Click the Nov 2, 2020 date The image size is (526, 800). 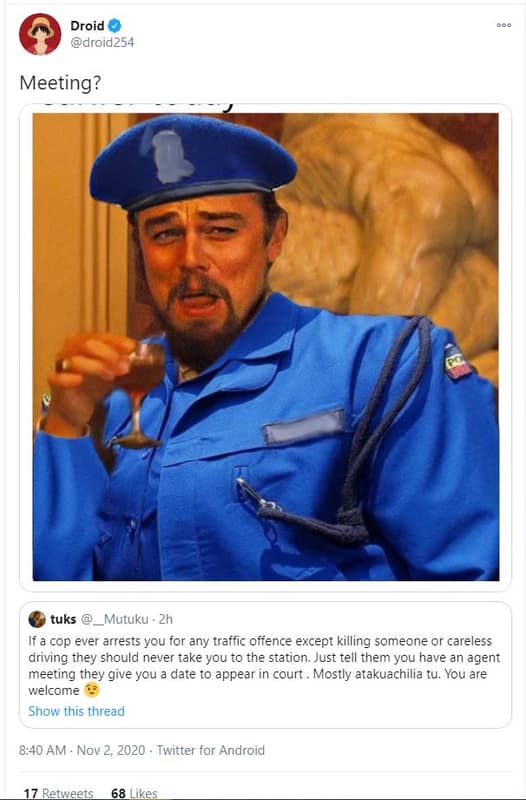111,751
